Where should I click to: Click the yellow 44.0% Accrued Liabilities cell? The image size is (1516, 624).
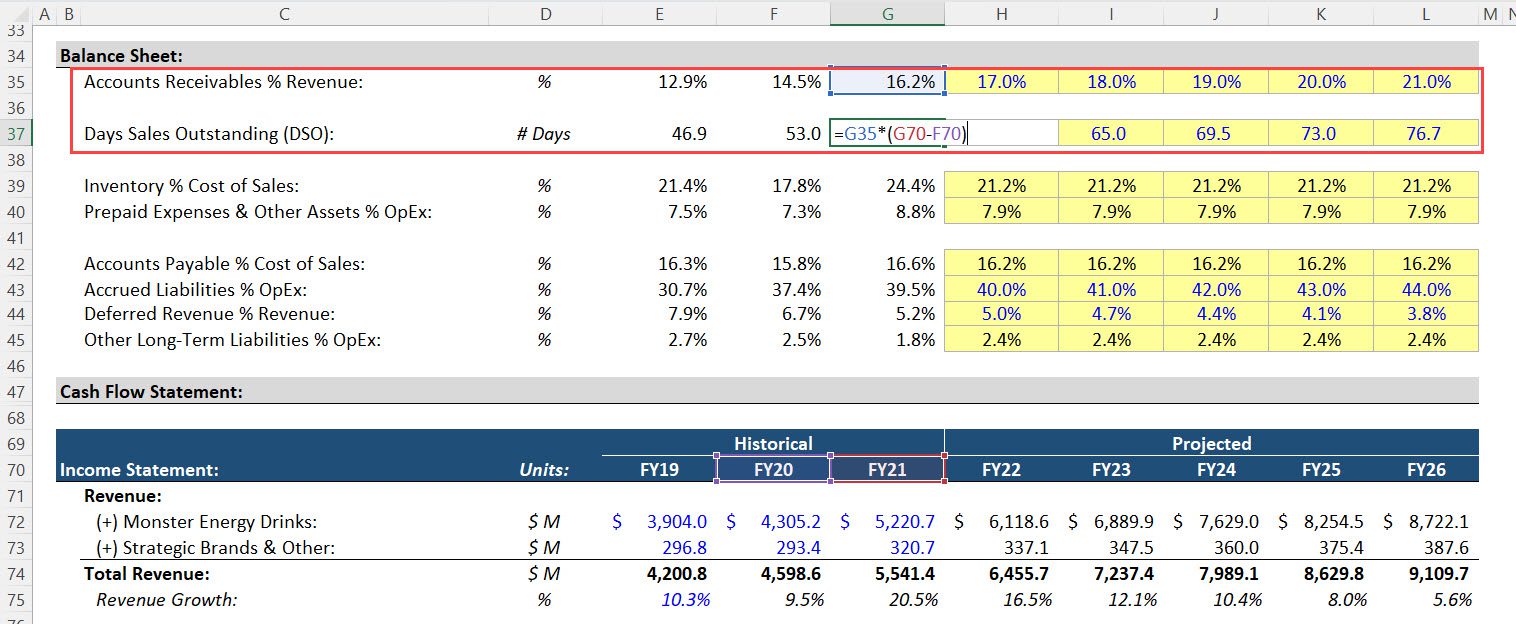pos(1426,289)
